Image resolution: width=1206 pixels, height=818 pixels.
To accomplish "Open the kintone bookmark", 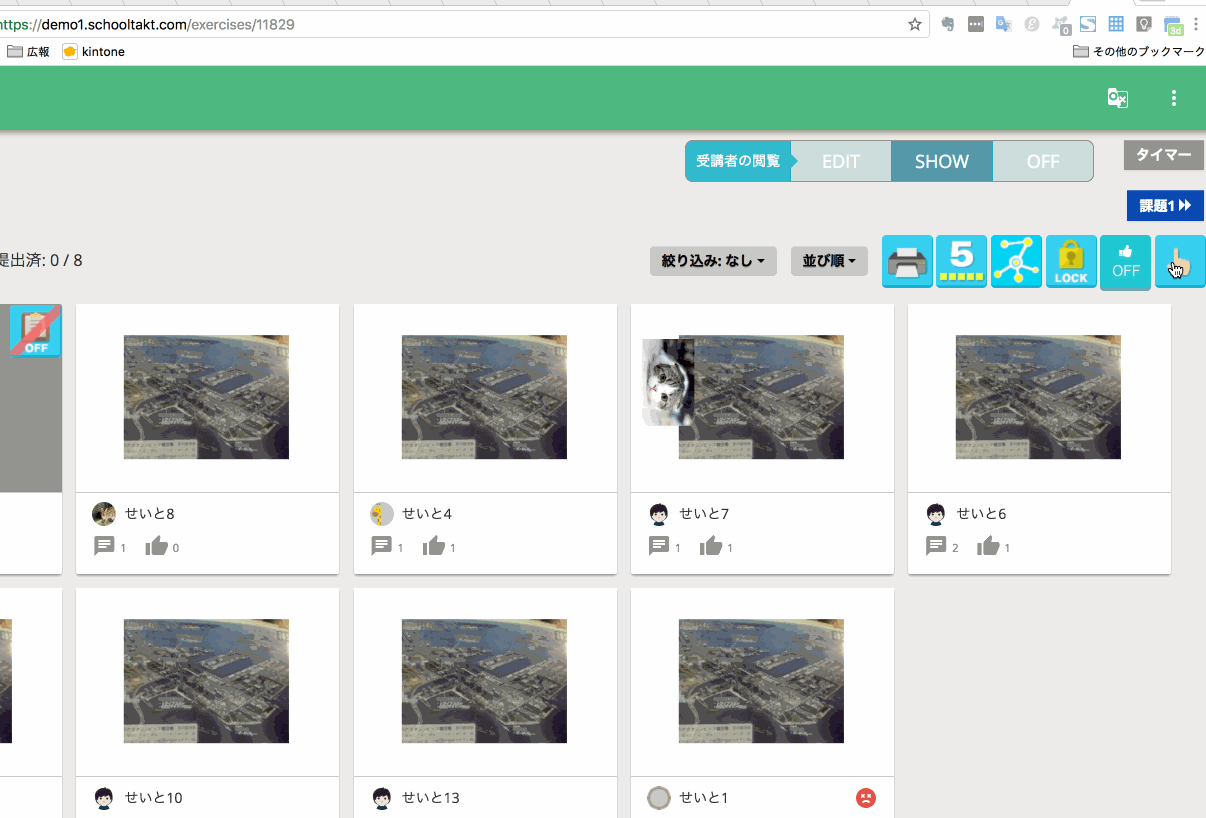I will 94,51.
